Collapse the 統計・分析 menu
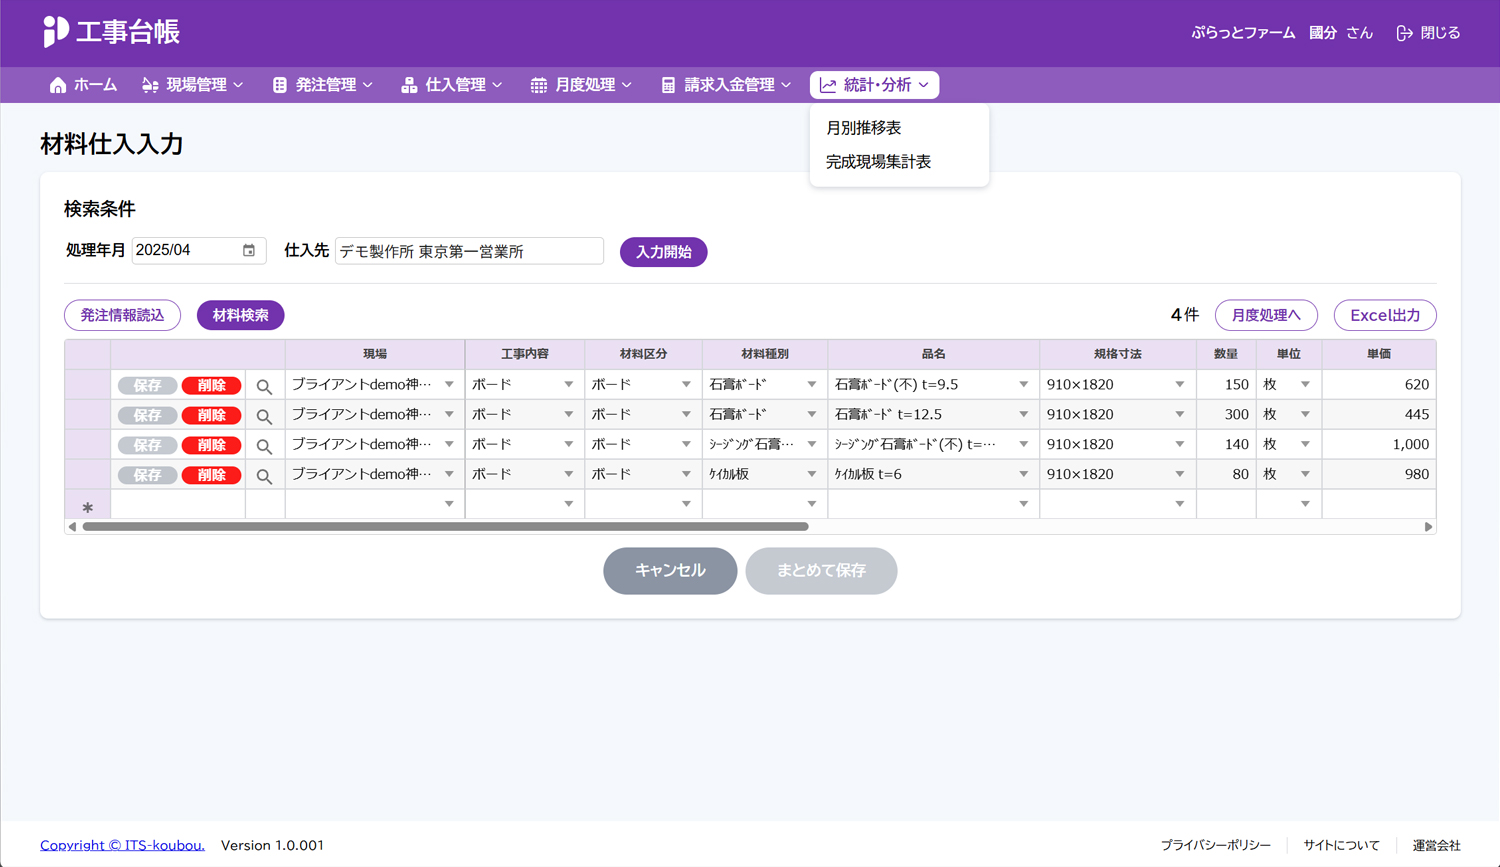The width and height of the screenshot is (1500, 867). click(875, 85)
